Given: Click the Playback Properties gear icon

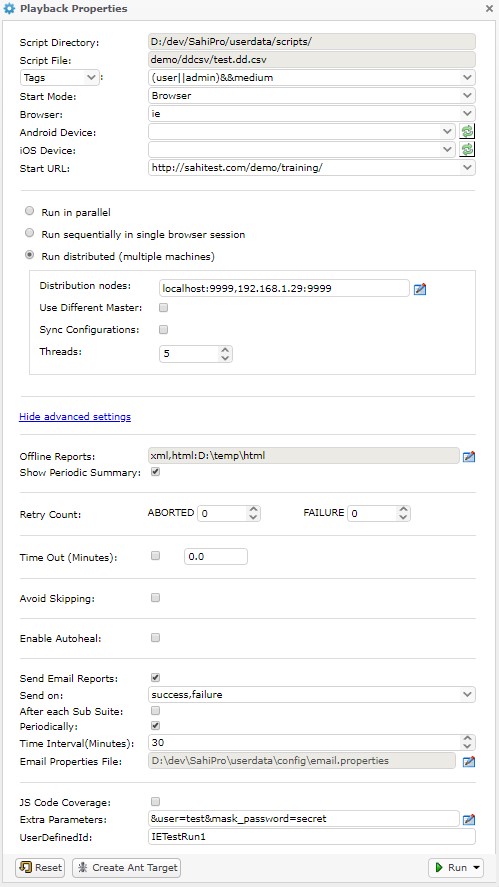Looking at the screenshot, I should 9,8.
